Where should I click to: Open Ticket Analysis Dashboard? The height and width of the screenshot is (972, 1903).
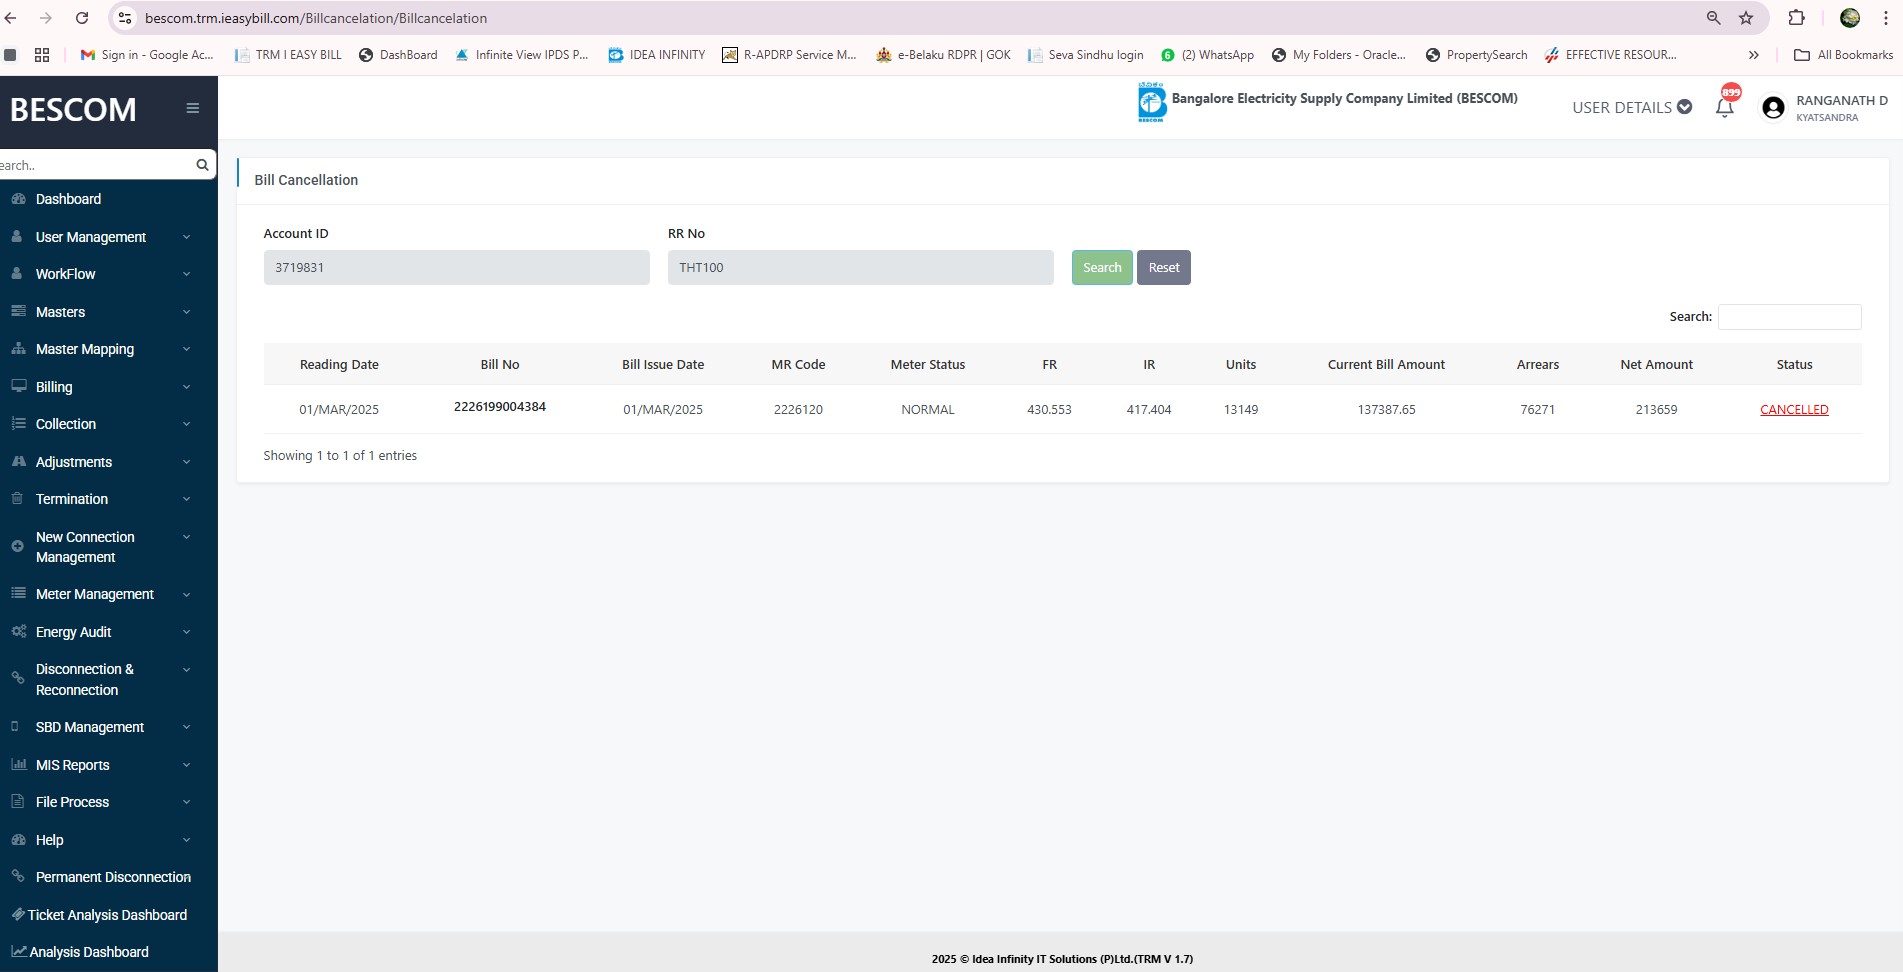point(109,915)
